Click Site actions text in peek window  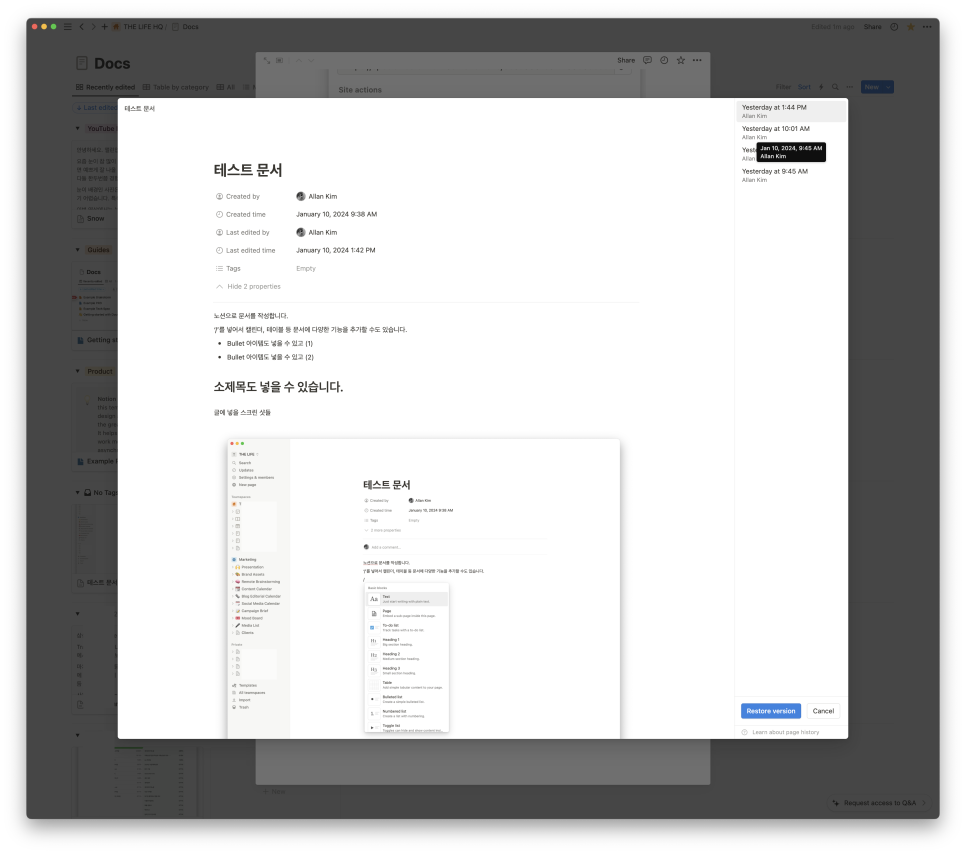point(360,90)
